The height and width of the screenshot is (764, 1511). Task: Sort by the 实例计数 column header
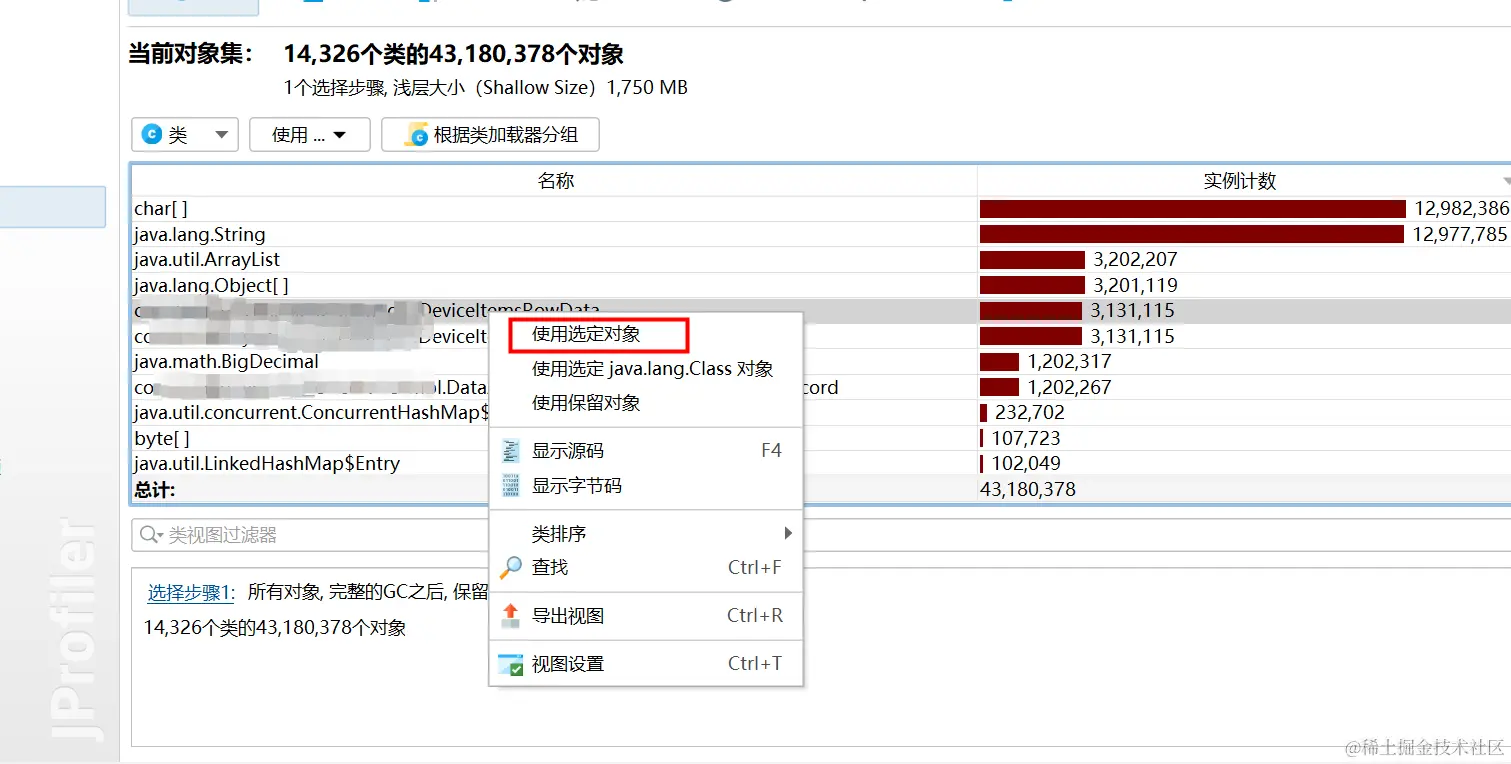(1244, 181)
